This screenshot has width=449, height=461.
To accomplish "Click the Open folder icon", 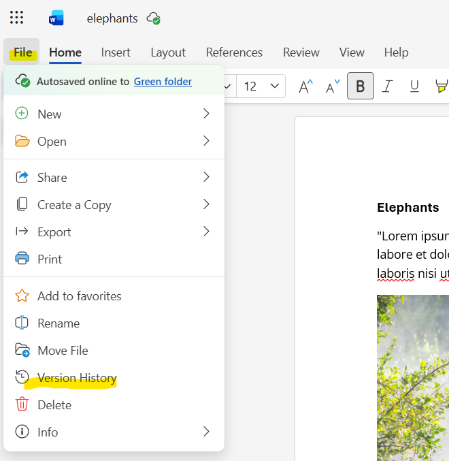I will [22, 141].
